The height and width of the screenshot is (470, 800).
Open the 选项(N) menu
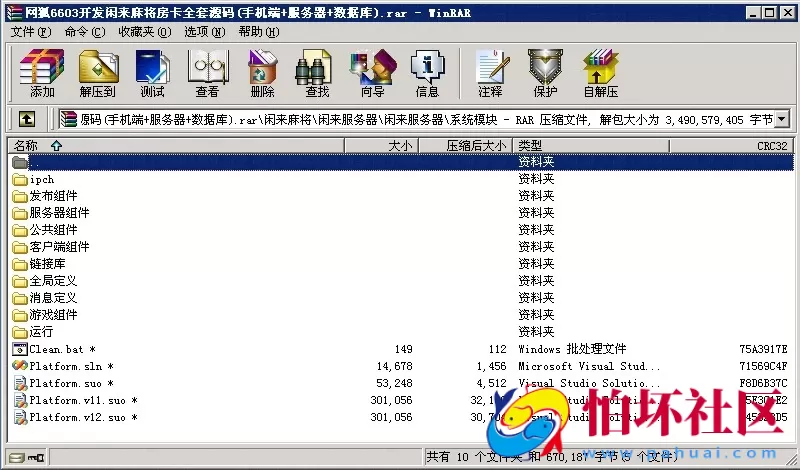(x=205, y=32)
